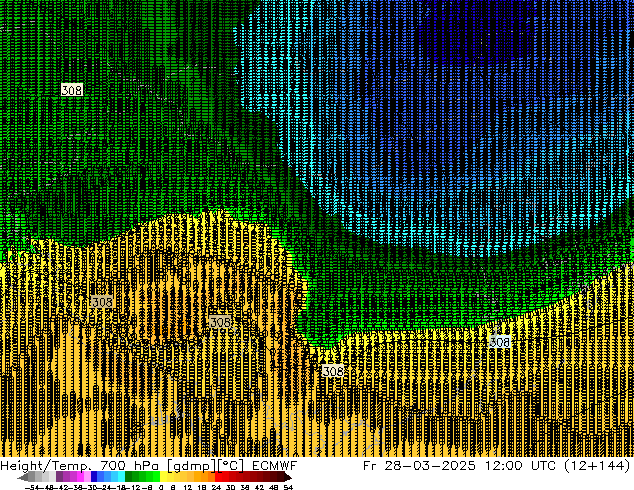Click the '[gdmp]' unit label

[192, 466]
